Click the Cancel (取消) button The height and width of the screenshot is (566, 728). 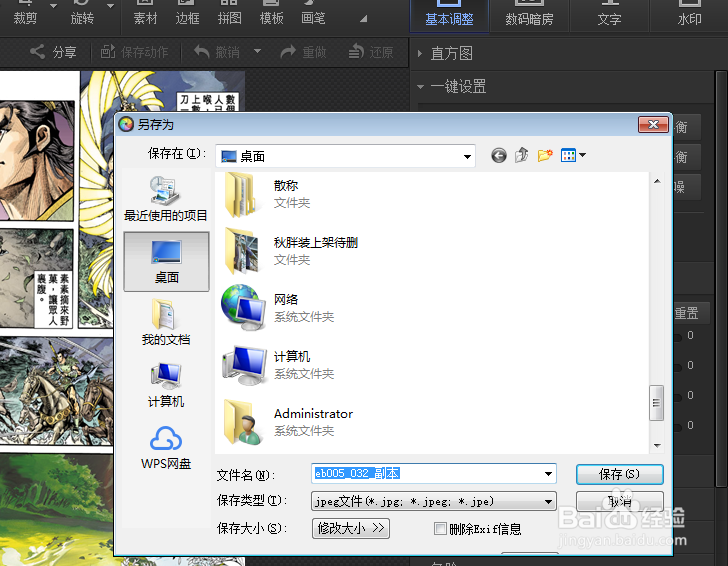[x=619, y=501]
